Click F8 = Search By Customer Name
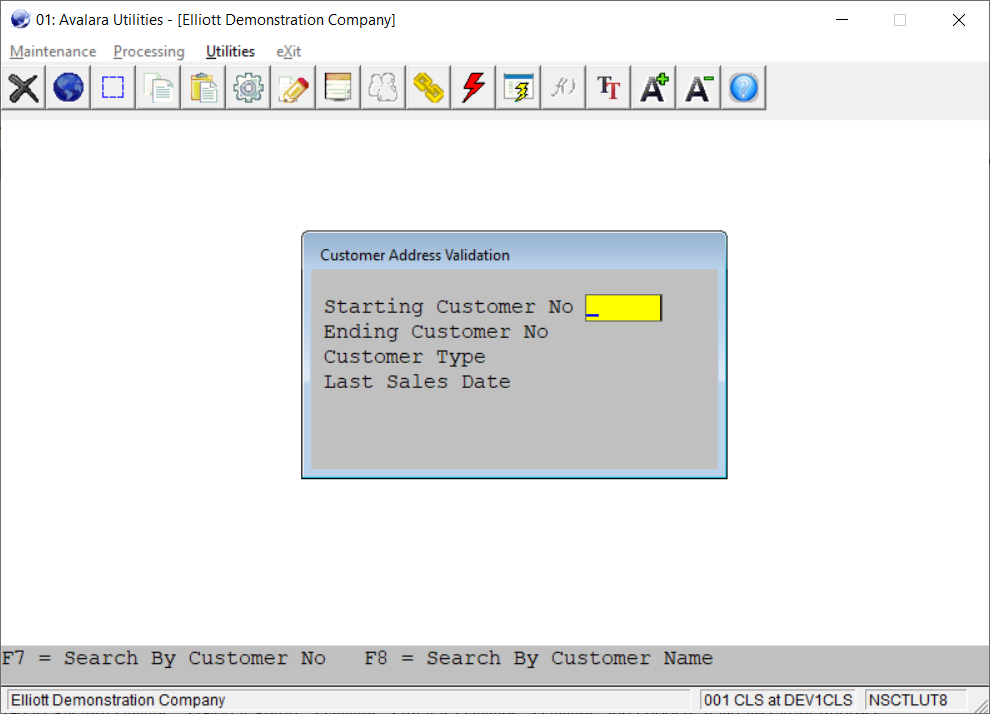 point(539,658)
